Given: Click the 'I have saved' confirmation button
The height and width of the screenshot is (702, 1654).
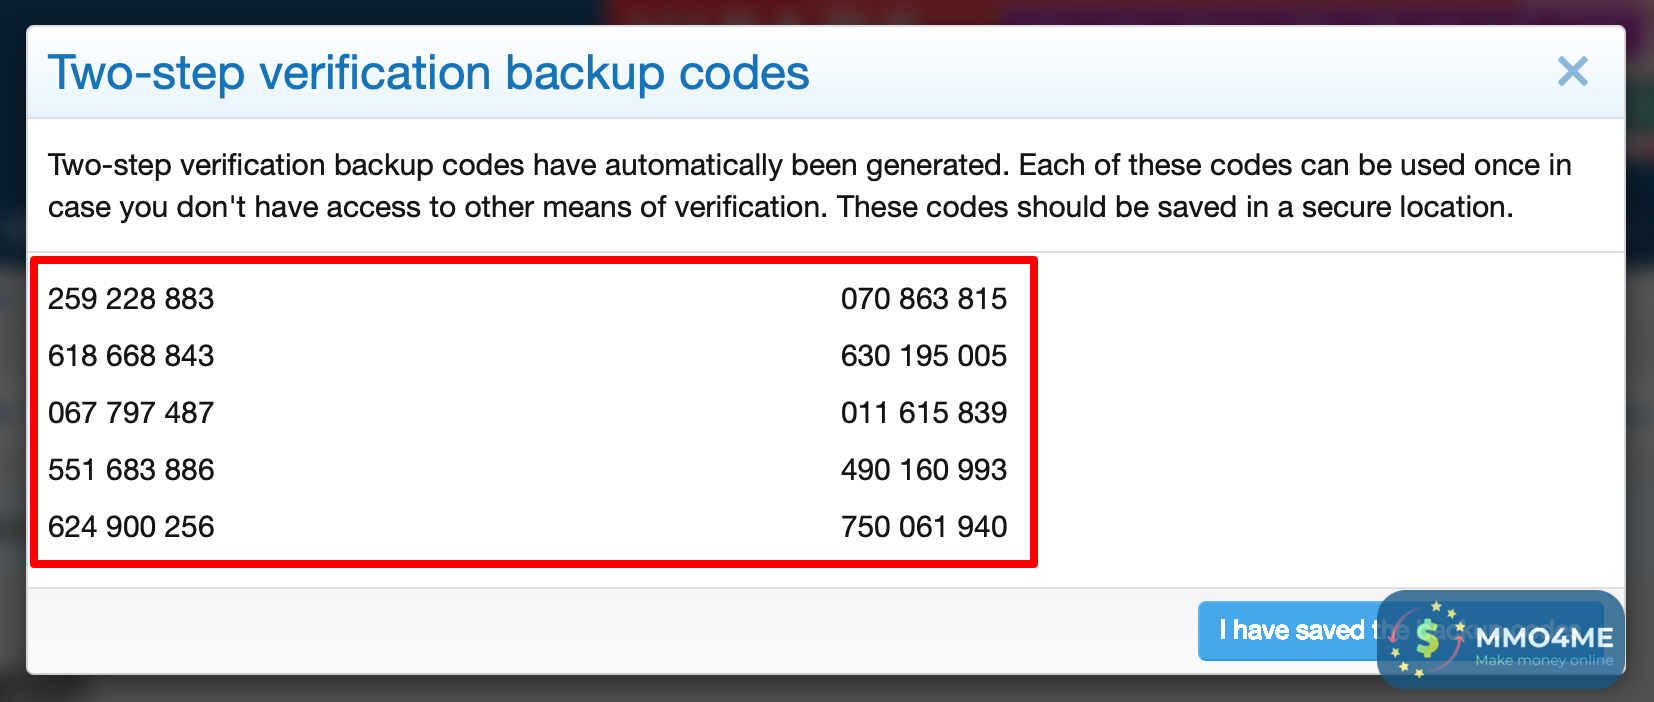Looking at the screenshot, I should tap(1290, 630).
